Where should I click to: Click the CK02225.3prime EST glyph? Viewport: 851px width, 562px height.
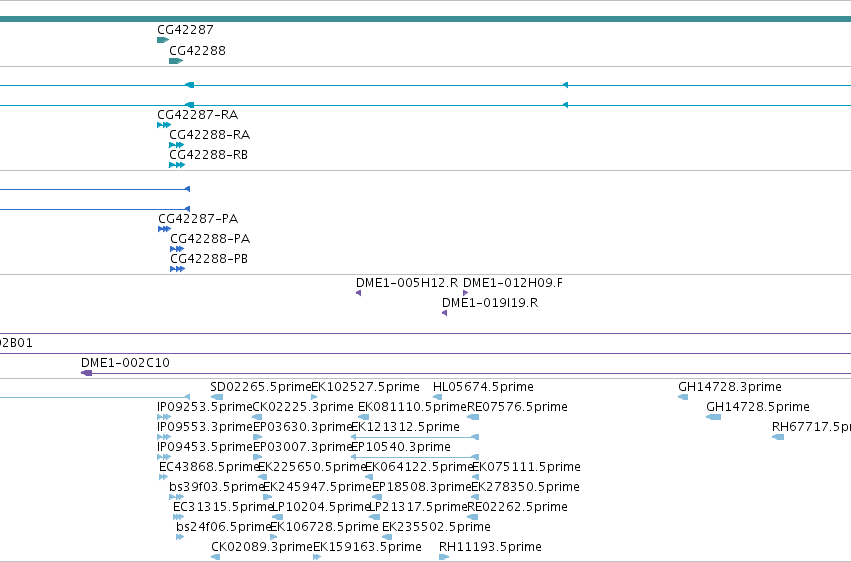[x=257, y=418]
